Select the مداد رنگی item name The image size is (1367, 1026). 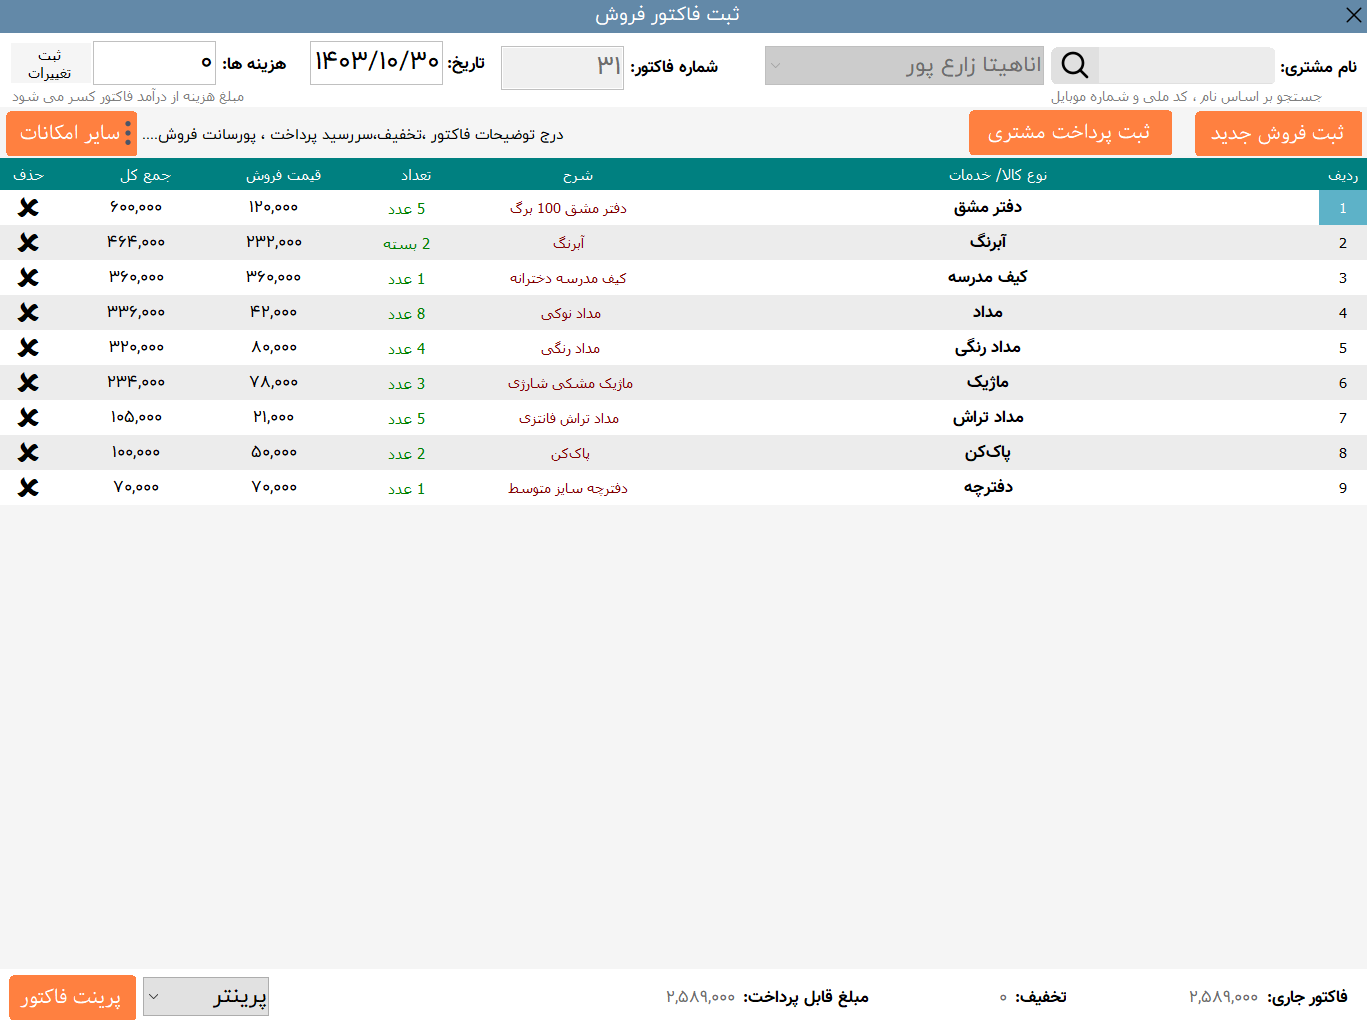[x=988, y=347]
